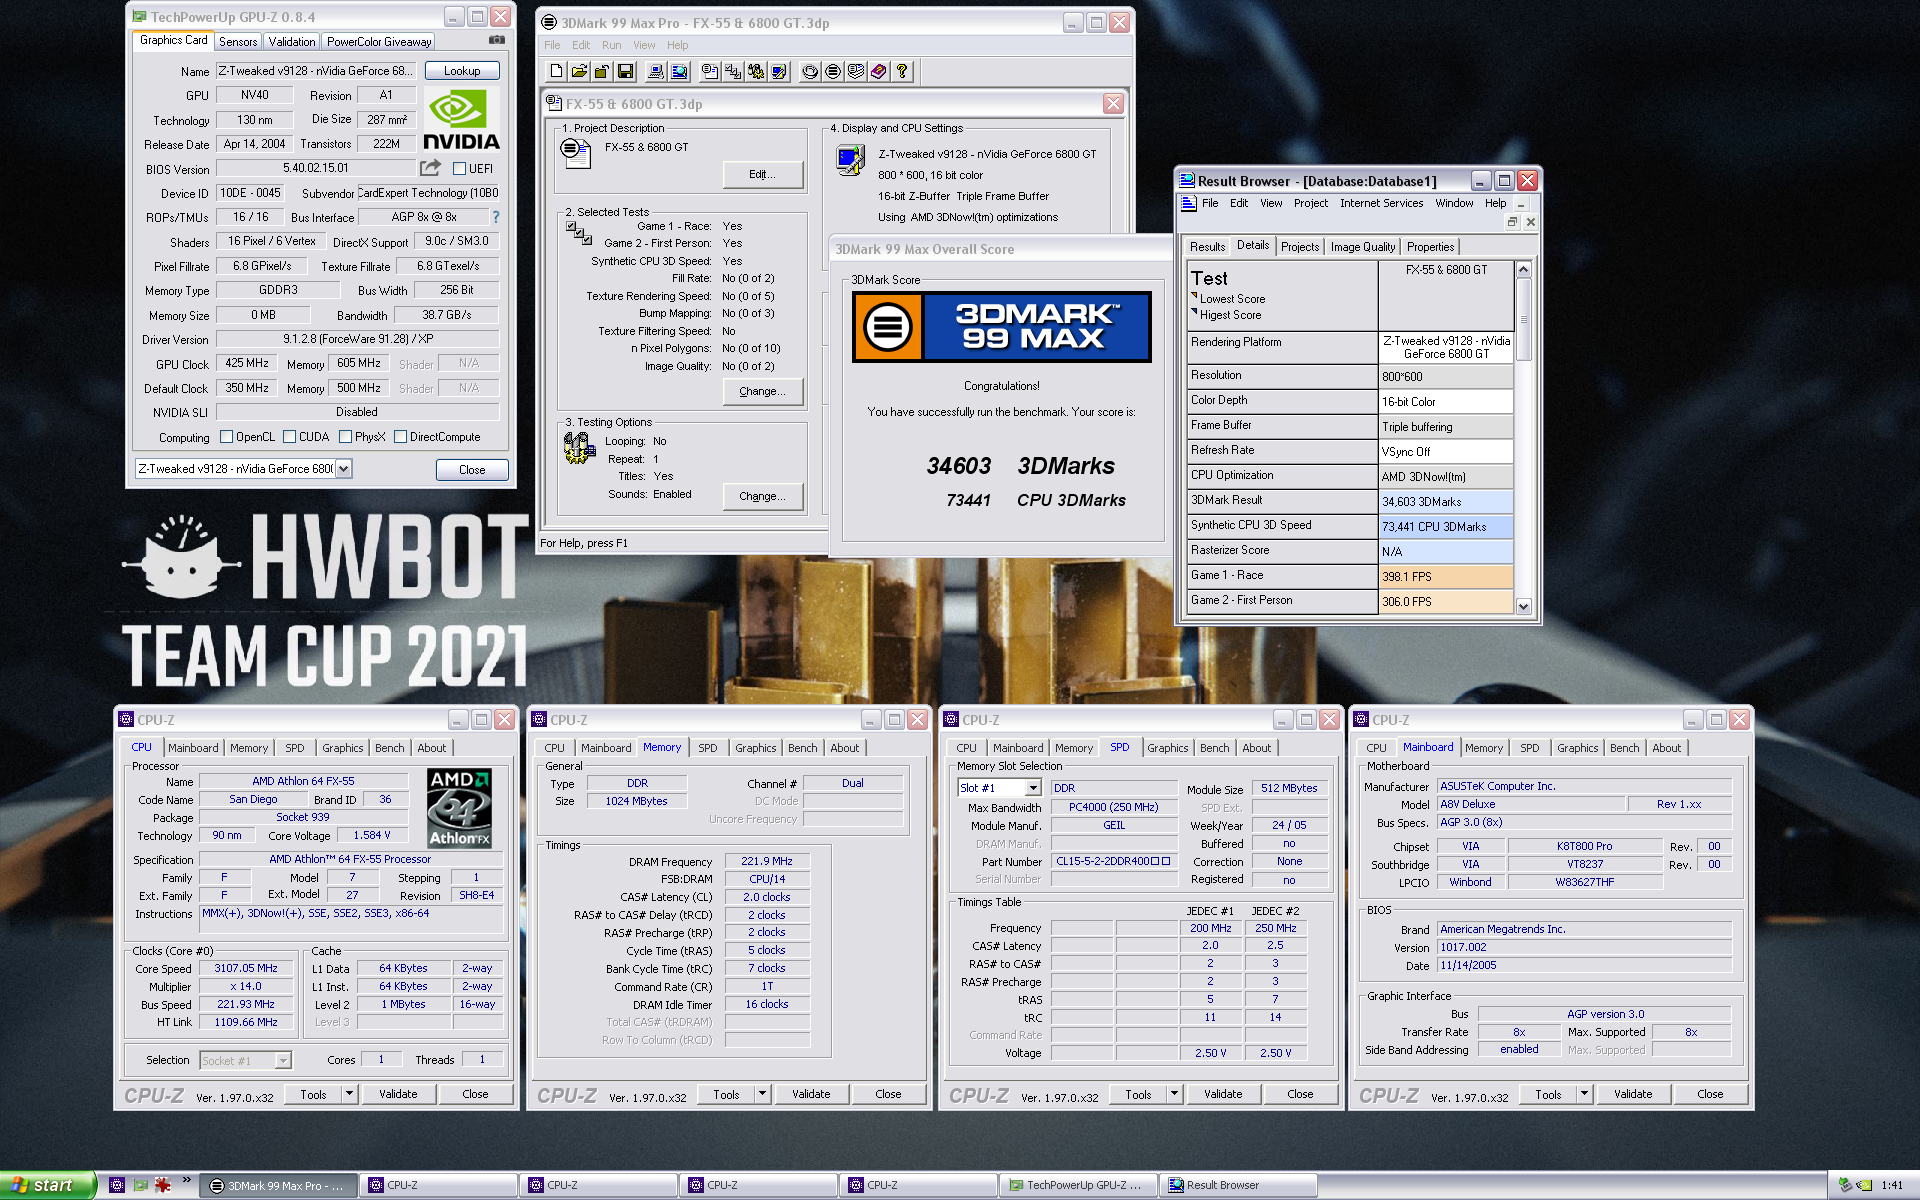The width and height of the screenshot is (1920, 1200).
Task: Click Save floppy disk icon in 3DMark toolbar
Action: [625, 71]
